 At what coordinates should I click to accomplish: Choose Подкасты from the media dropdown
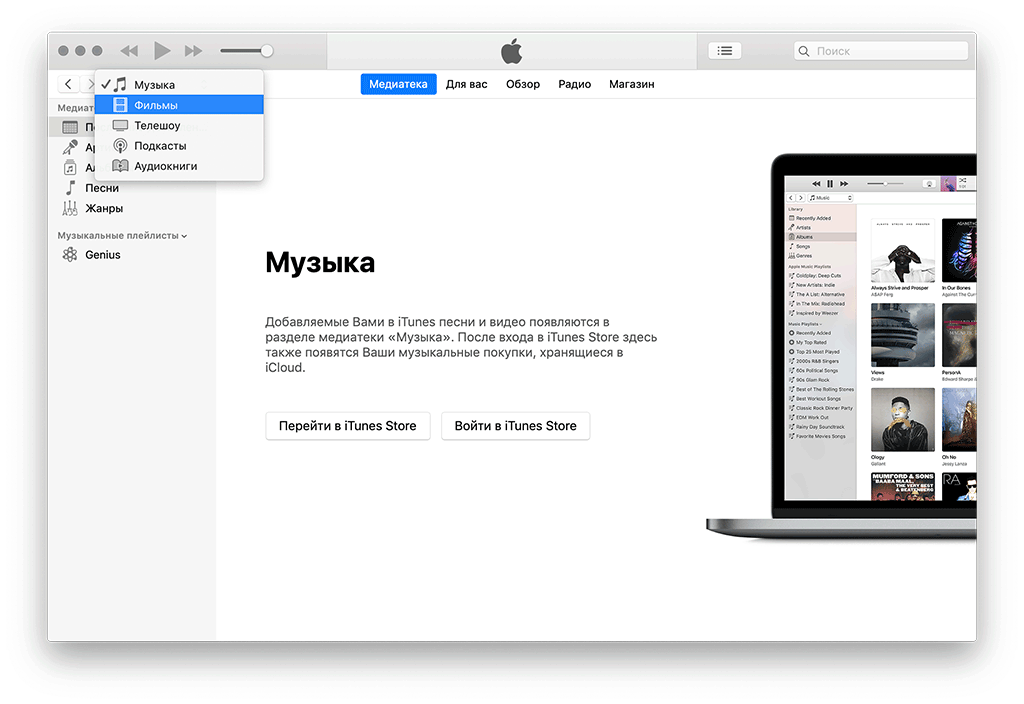pos(180,146)
